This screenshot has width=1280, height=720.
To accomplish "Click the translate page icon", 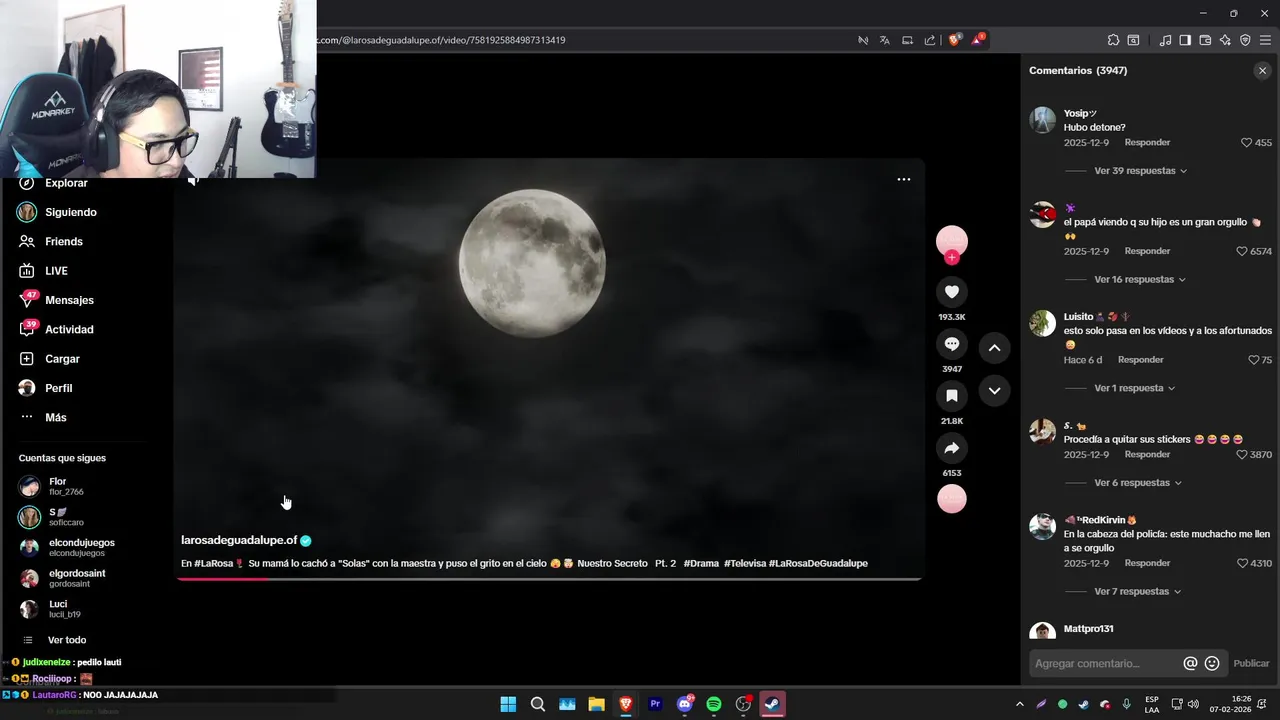I will click(x=885, y=40).
